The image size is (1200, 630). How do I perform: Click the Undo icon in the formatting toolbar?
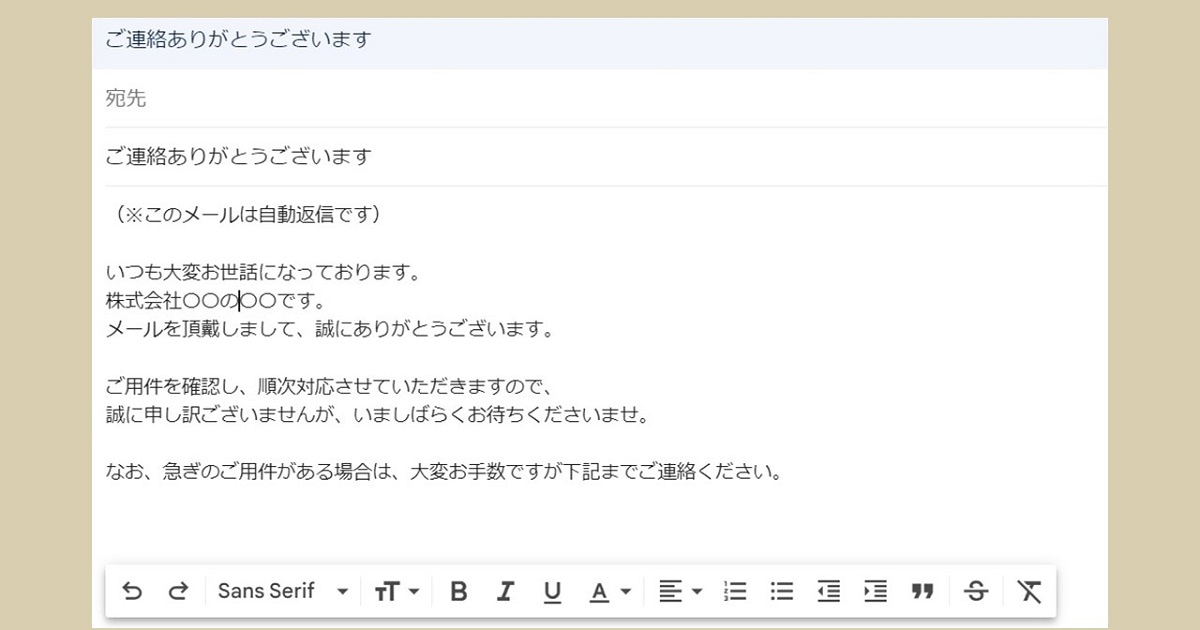(133, 591)
